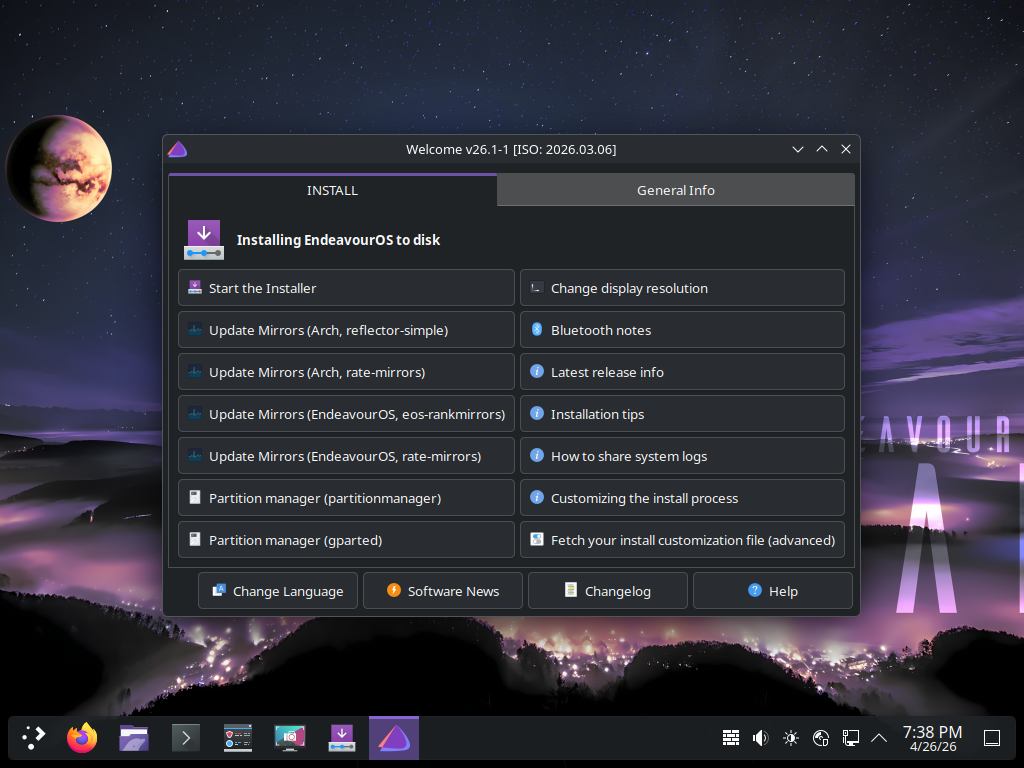The height and width of the screenshot is (768, 1024).
Task: Open the screen brightness tray icon
Action: [x=791, y=738]
